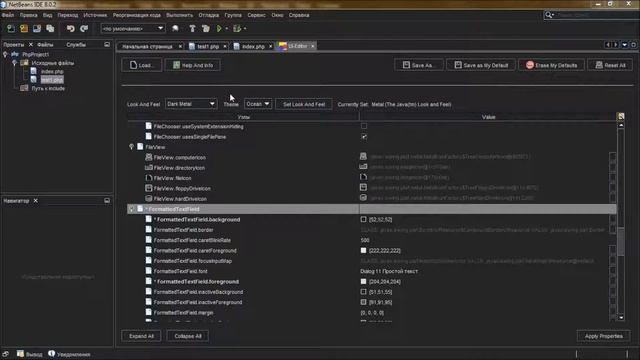Image resolution: width=640 pixels, height=360 pixels.
Task: Click the FileView.directoryIcon value icon
Action: [363, 167]
